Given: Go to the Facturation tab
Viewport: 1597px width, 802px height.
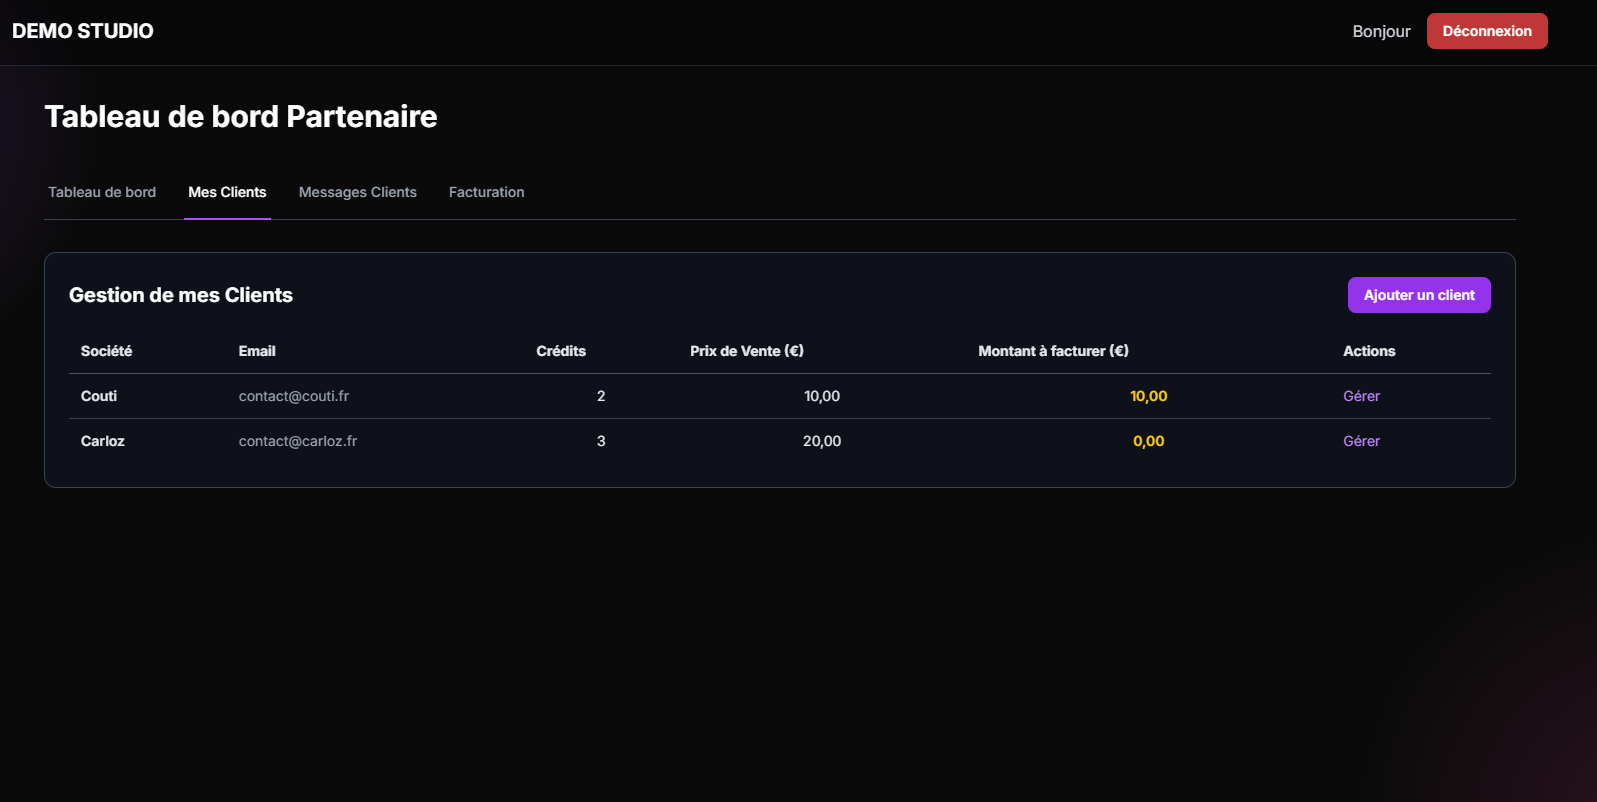Looking at the screenshot, I should [x=486, y=192].
